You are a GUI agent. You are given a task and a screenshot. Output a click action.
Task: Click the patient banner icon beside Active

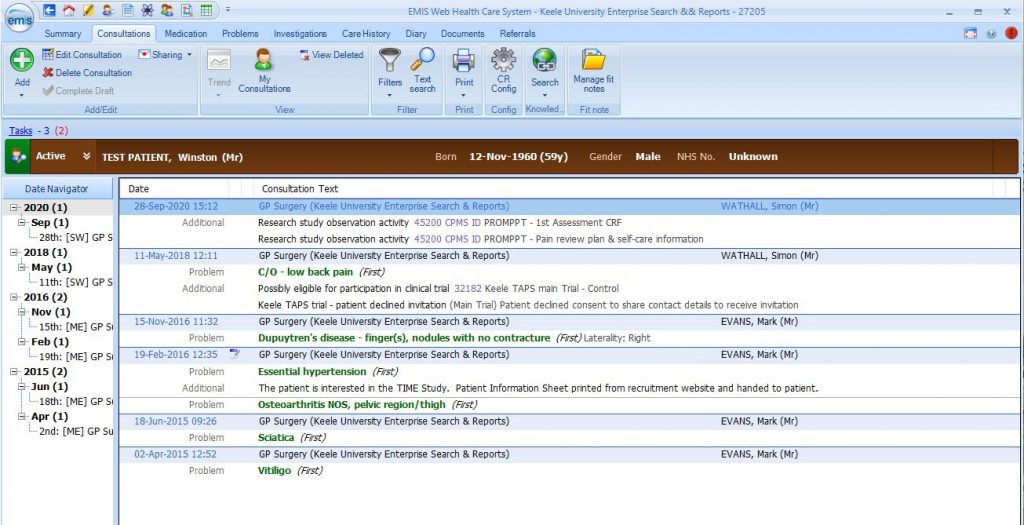click(x=18, y=156)
